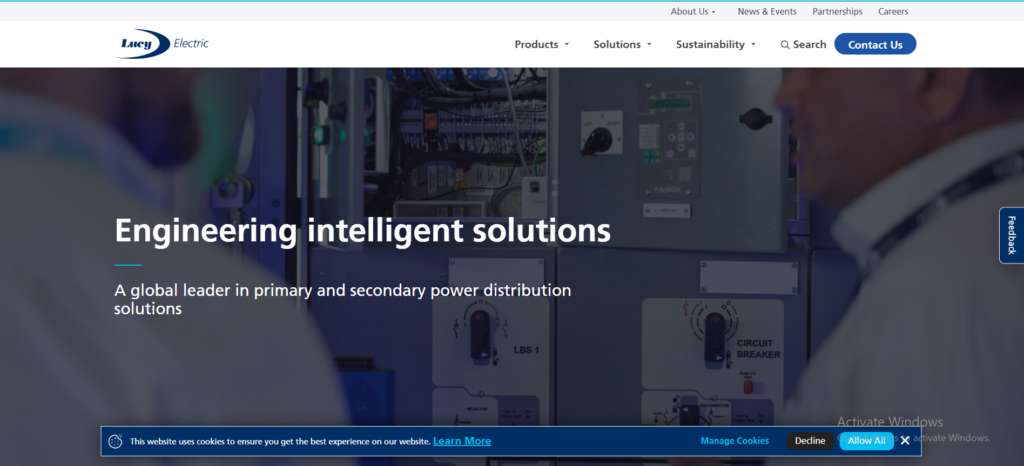Open the Feedback side tab

(1012, 235)
